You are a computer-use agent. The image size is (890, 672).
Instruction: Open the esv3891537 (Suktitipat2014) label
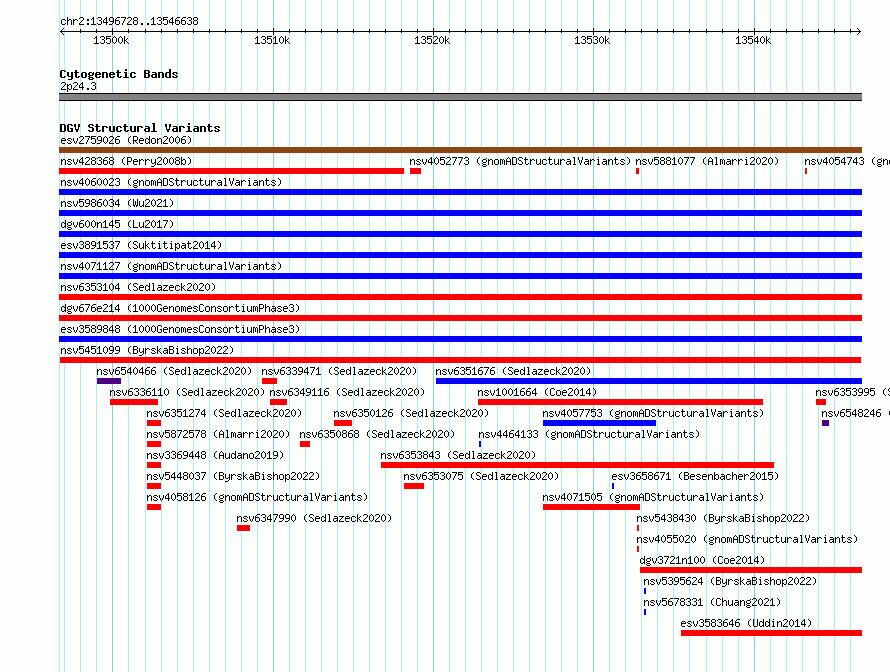click(141, 245)
